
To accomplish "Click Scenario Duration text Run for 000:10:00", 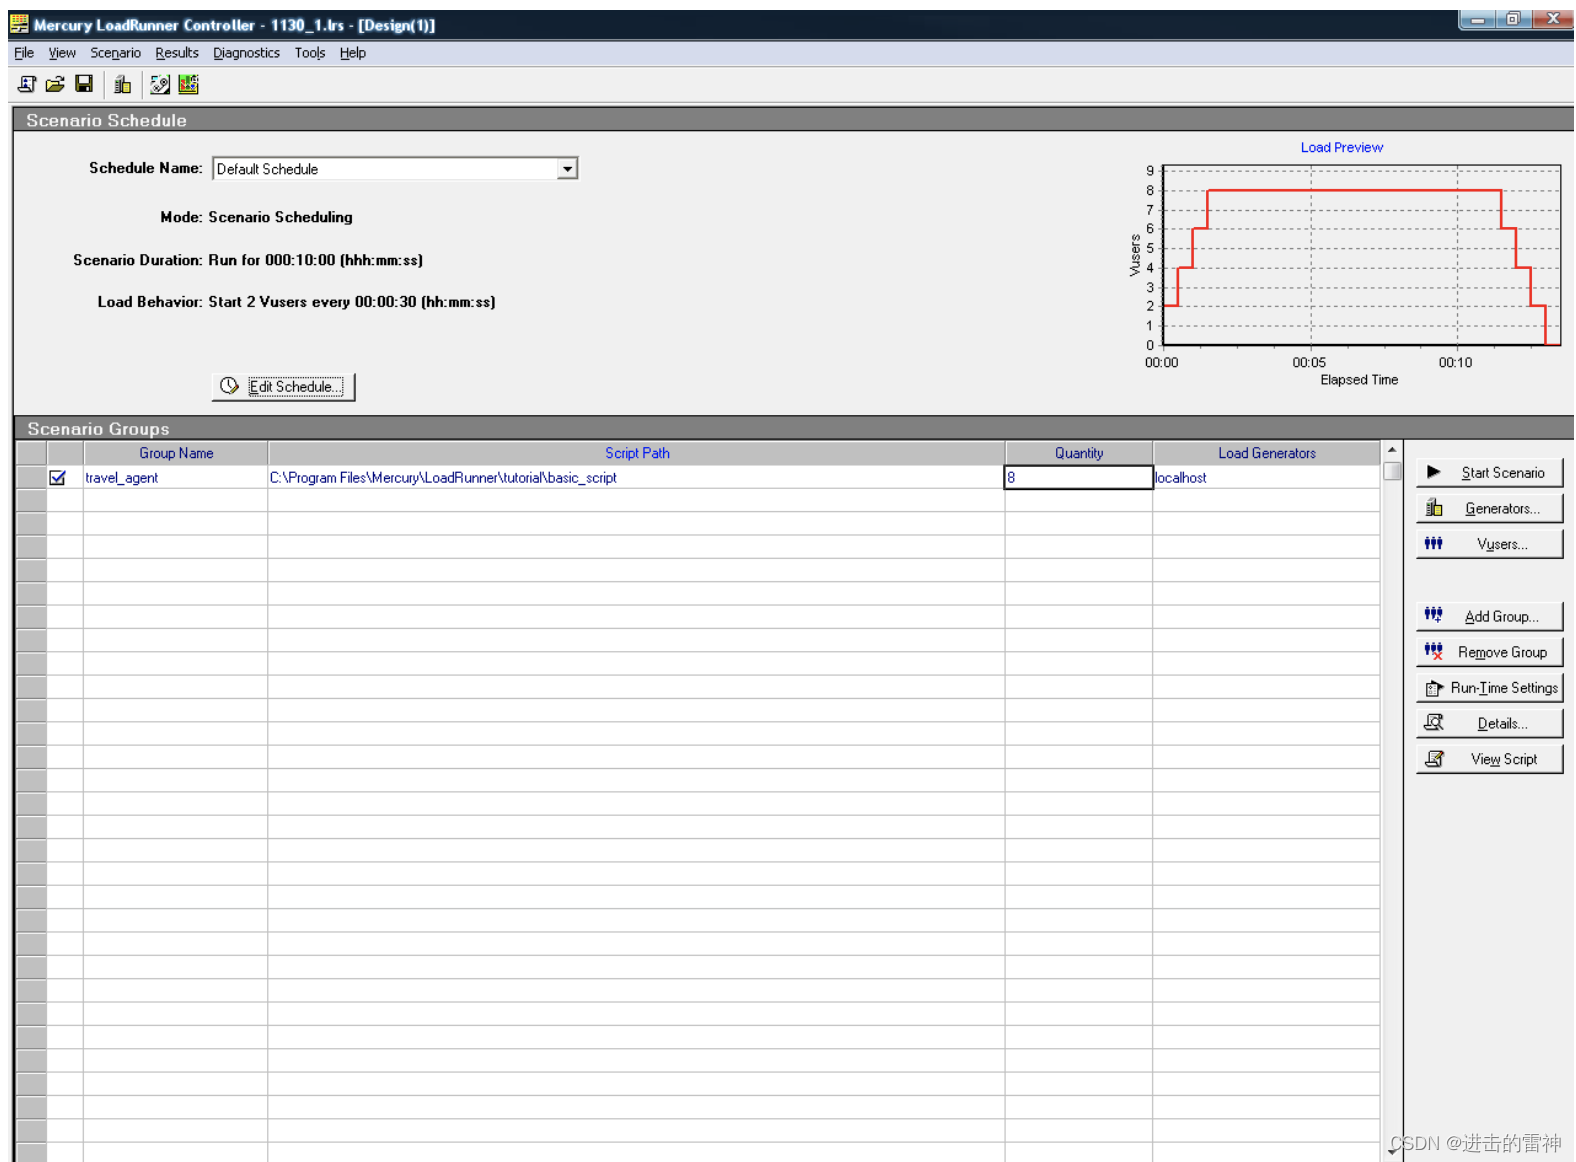I will click(x=316, y=260).
